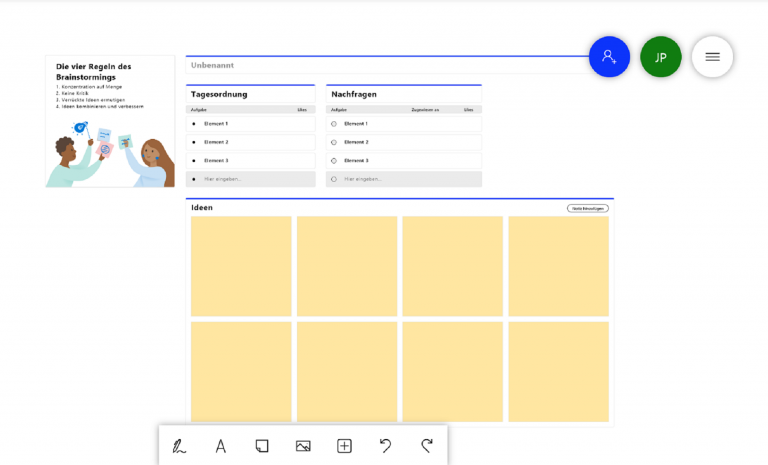Add a sticky note from the toolbar
Viewport: 768px width, 465px height.
click(262, 446)
